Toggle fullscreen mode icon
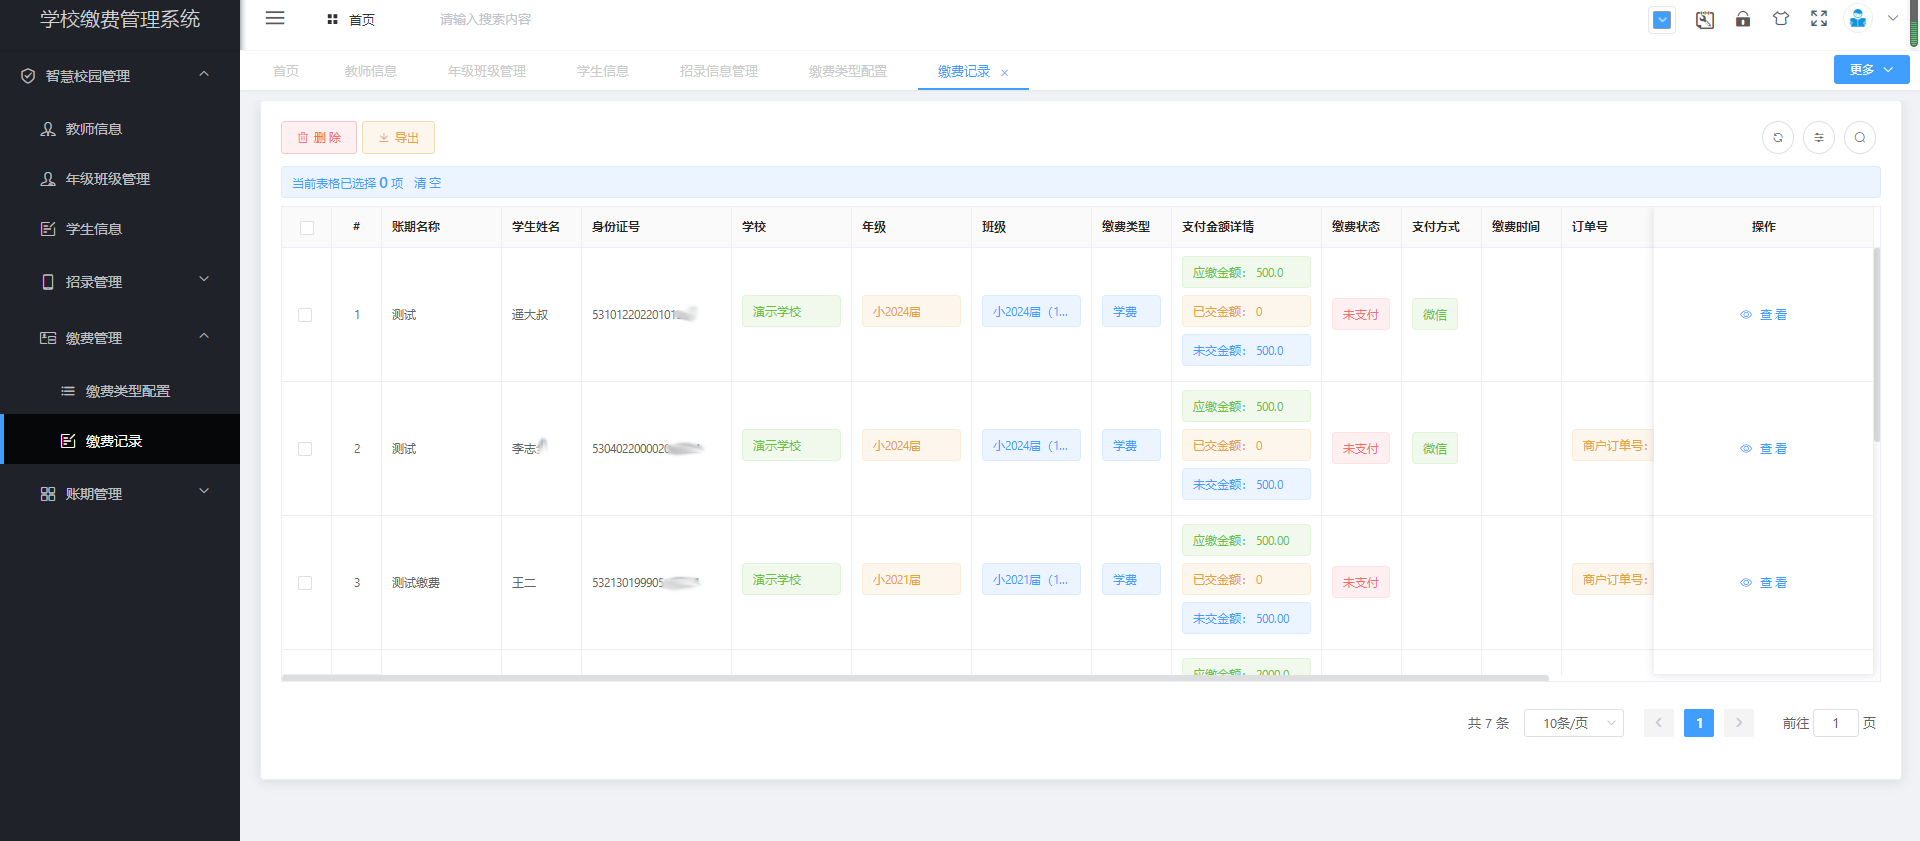Viewport: 1920px width, 841px height. tap(1819, 19)
